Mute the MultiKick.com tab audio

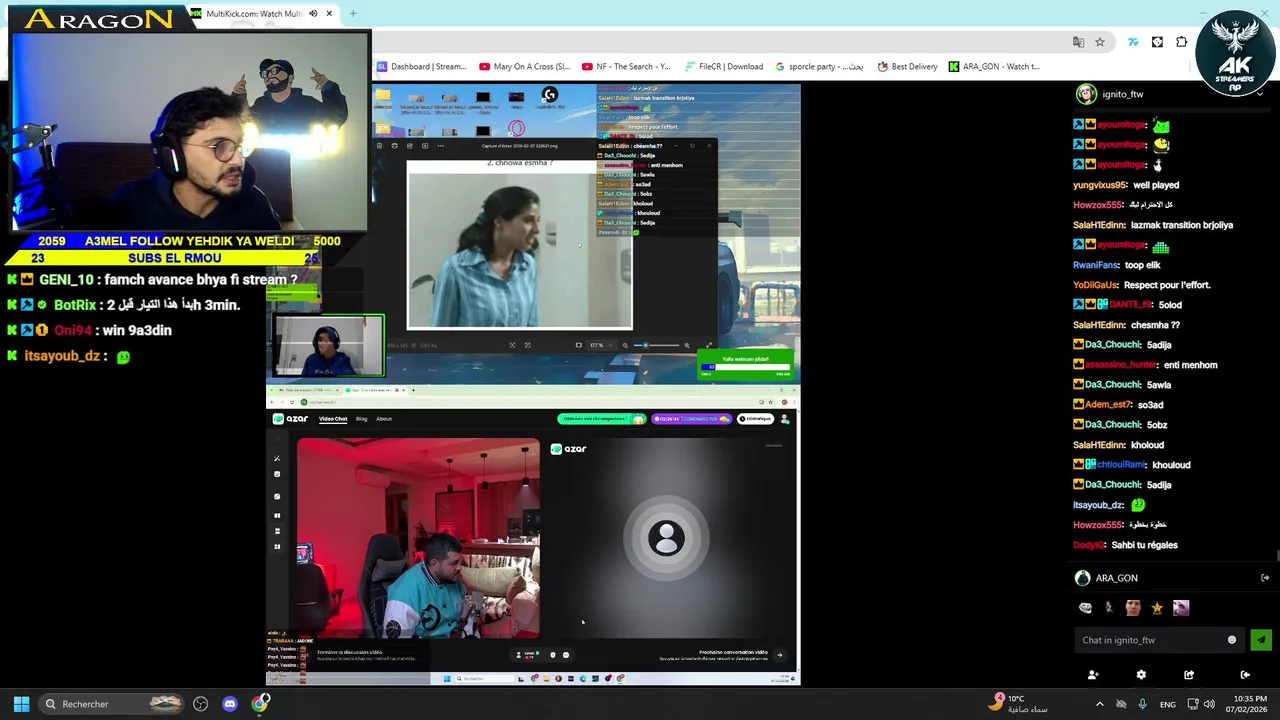pyautogui.click(x=313, y=14)
